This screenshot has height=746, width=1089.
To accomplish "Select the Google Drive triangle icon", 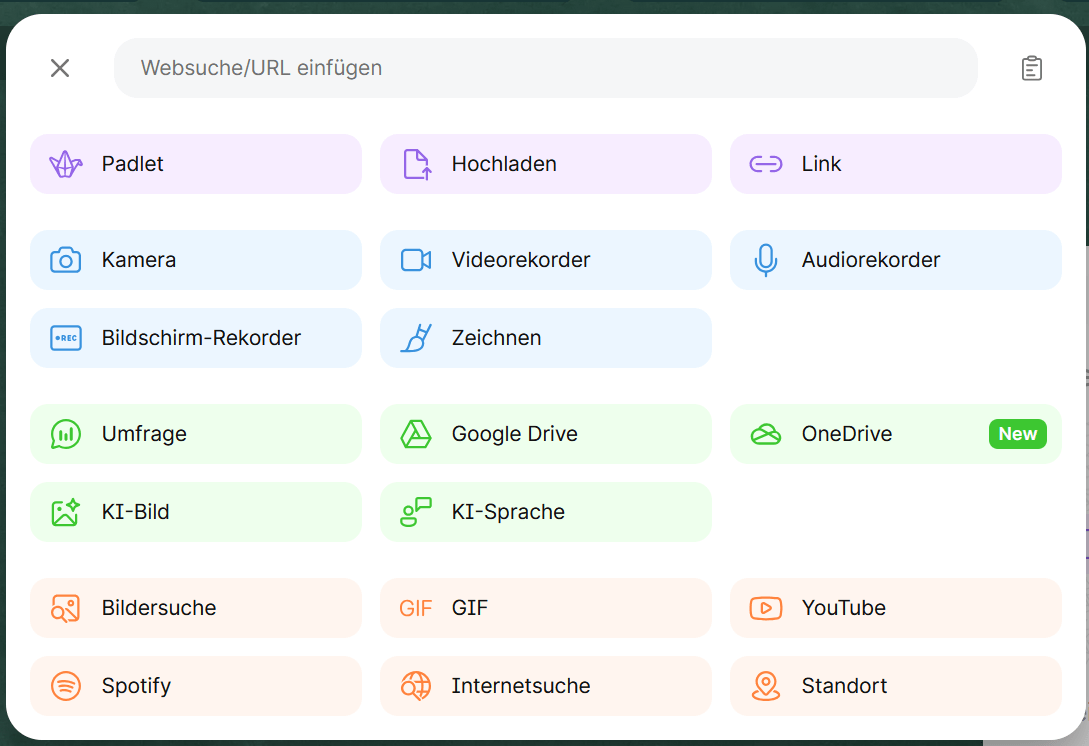I will pos(416,433).
